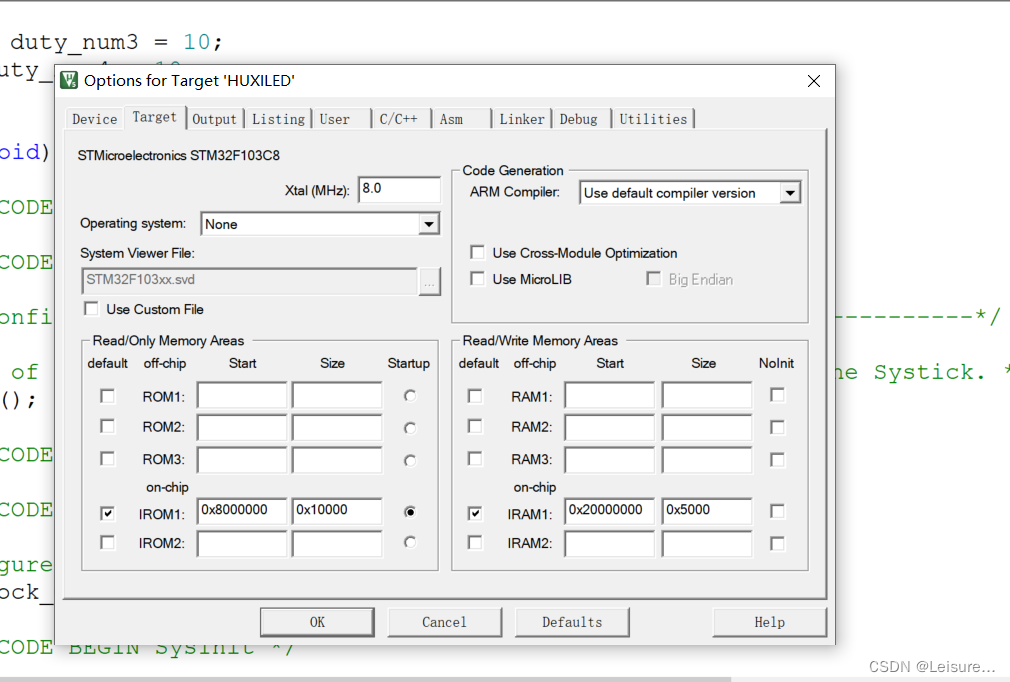Screen dimensions: 1010x682
Task: Toggle the IRAM2 NoInit checkbox
Action: [777, 544]
